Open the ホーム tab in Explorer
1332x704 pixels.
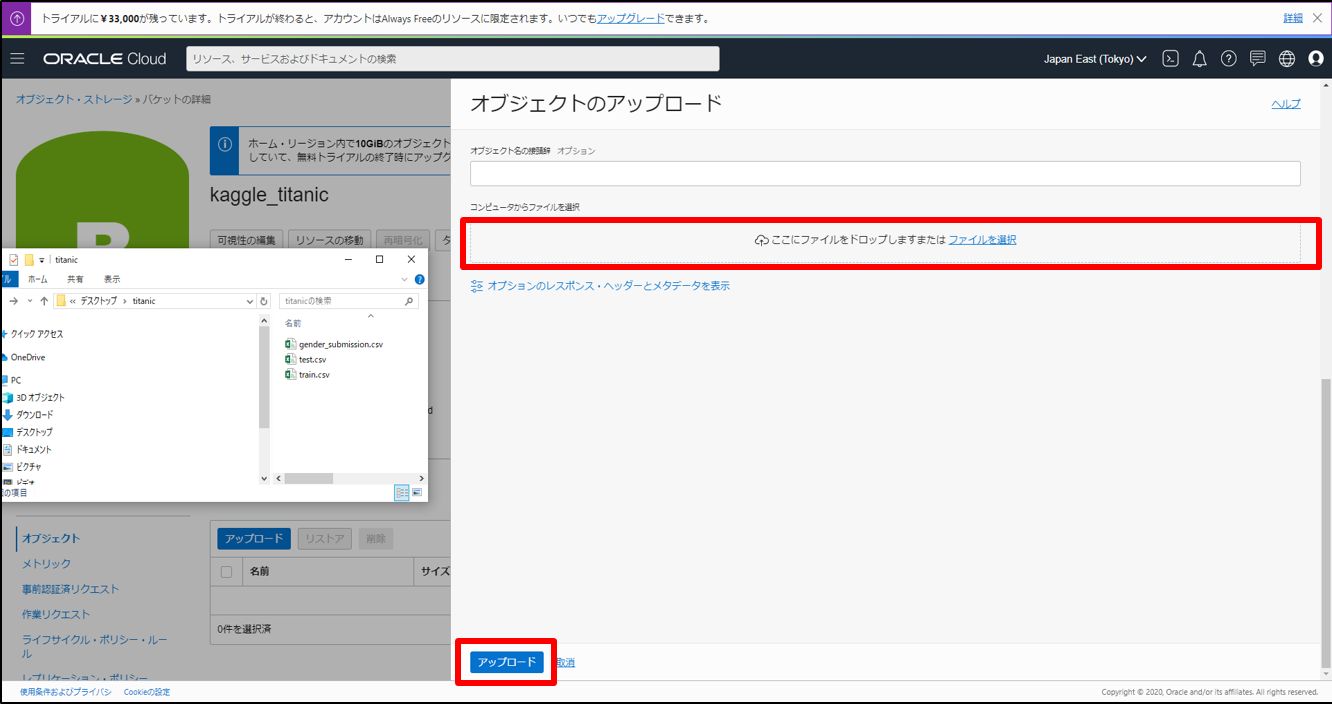pos(37,279)
